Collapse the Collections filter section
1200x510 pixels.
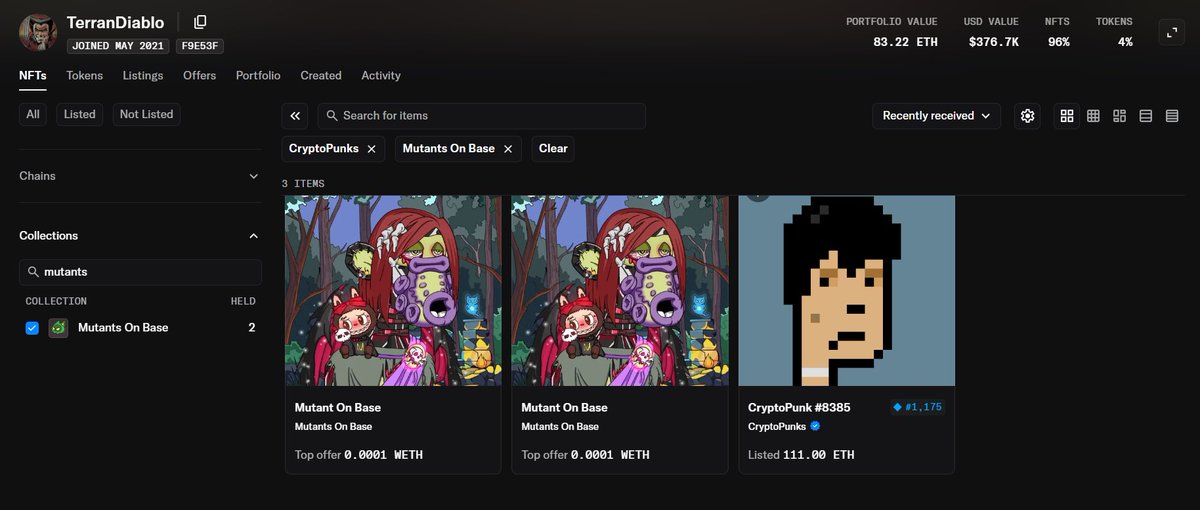[139, 236]
